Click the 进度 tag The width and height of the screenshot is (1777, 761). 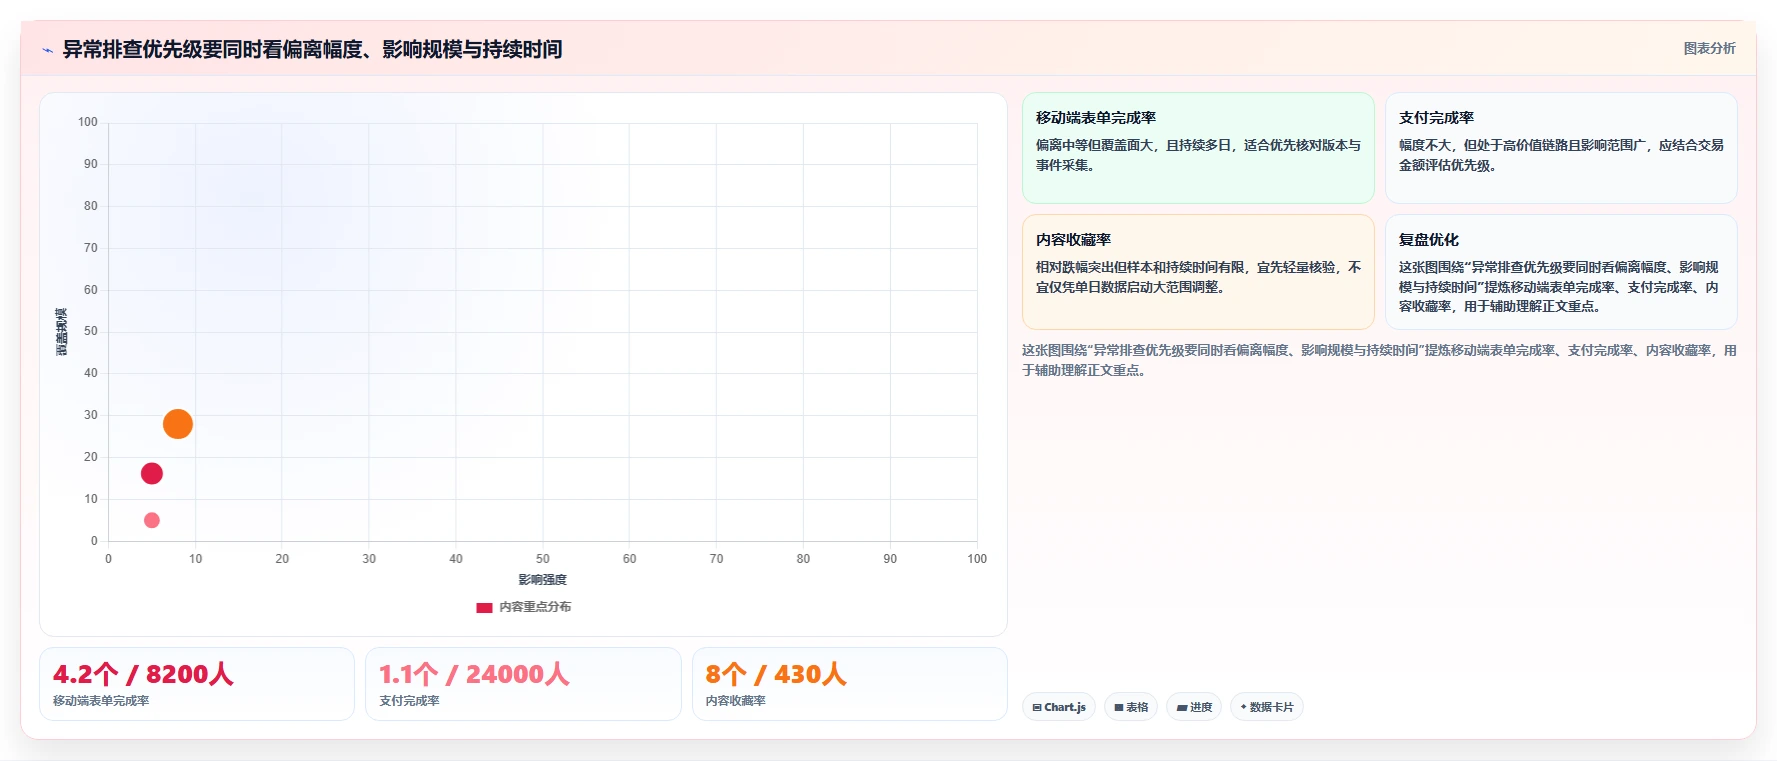1194,707
